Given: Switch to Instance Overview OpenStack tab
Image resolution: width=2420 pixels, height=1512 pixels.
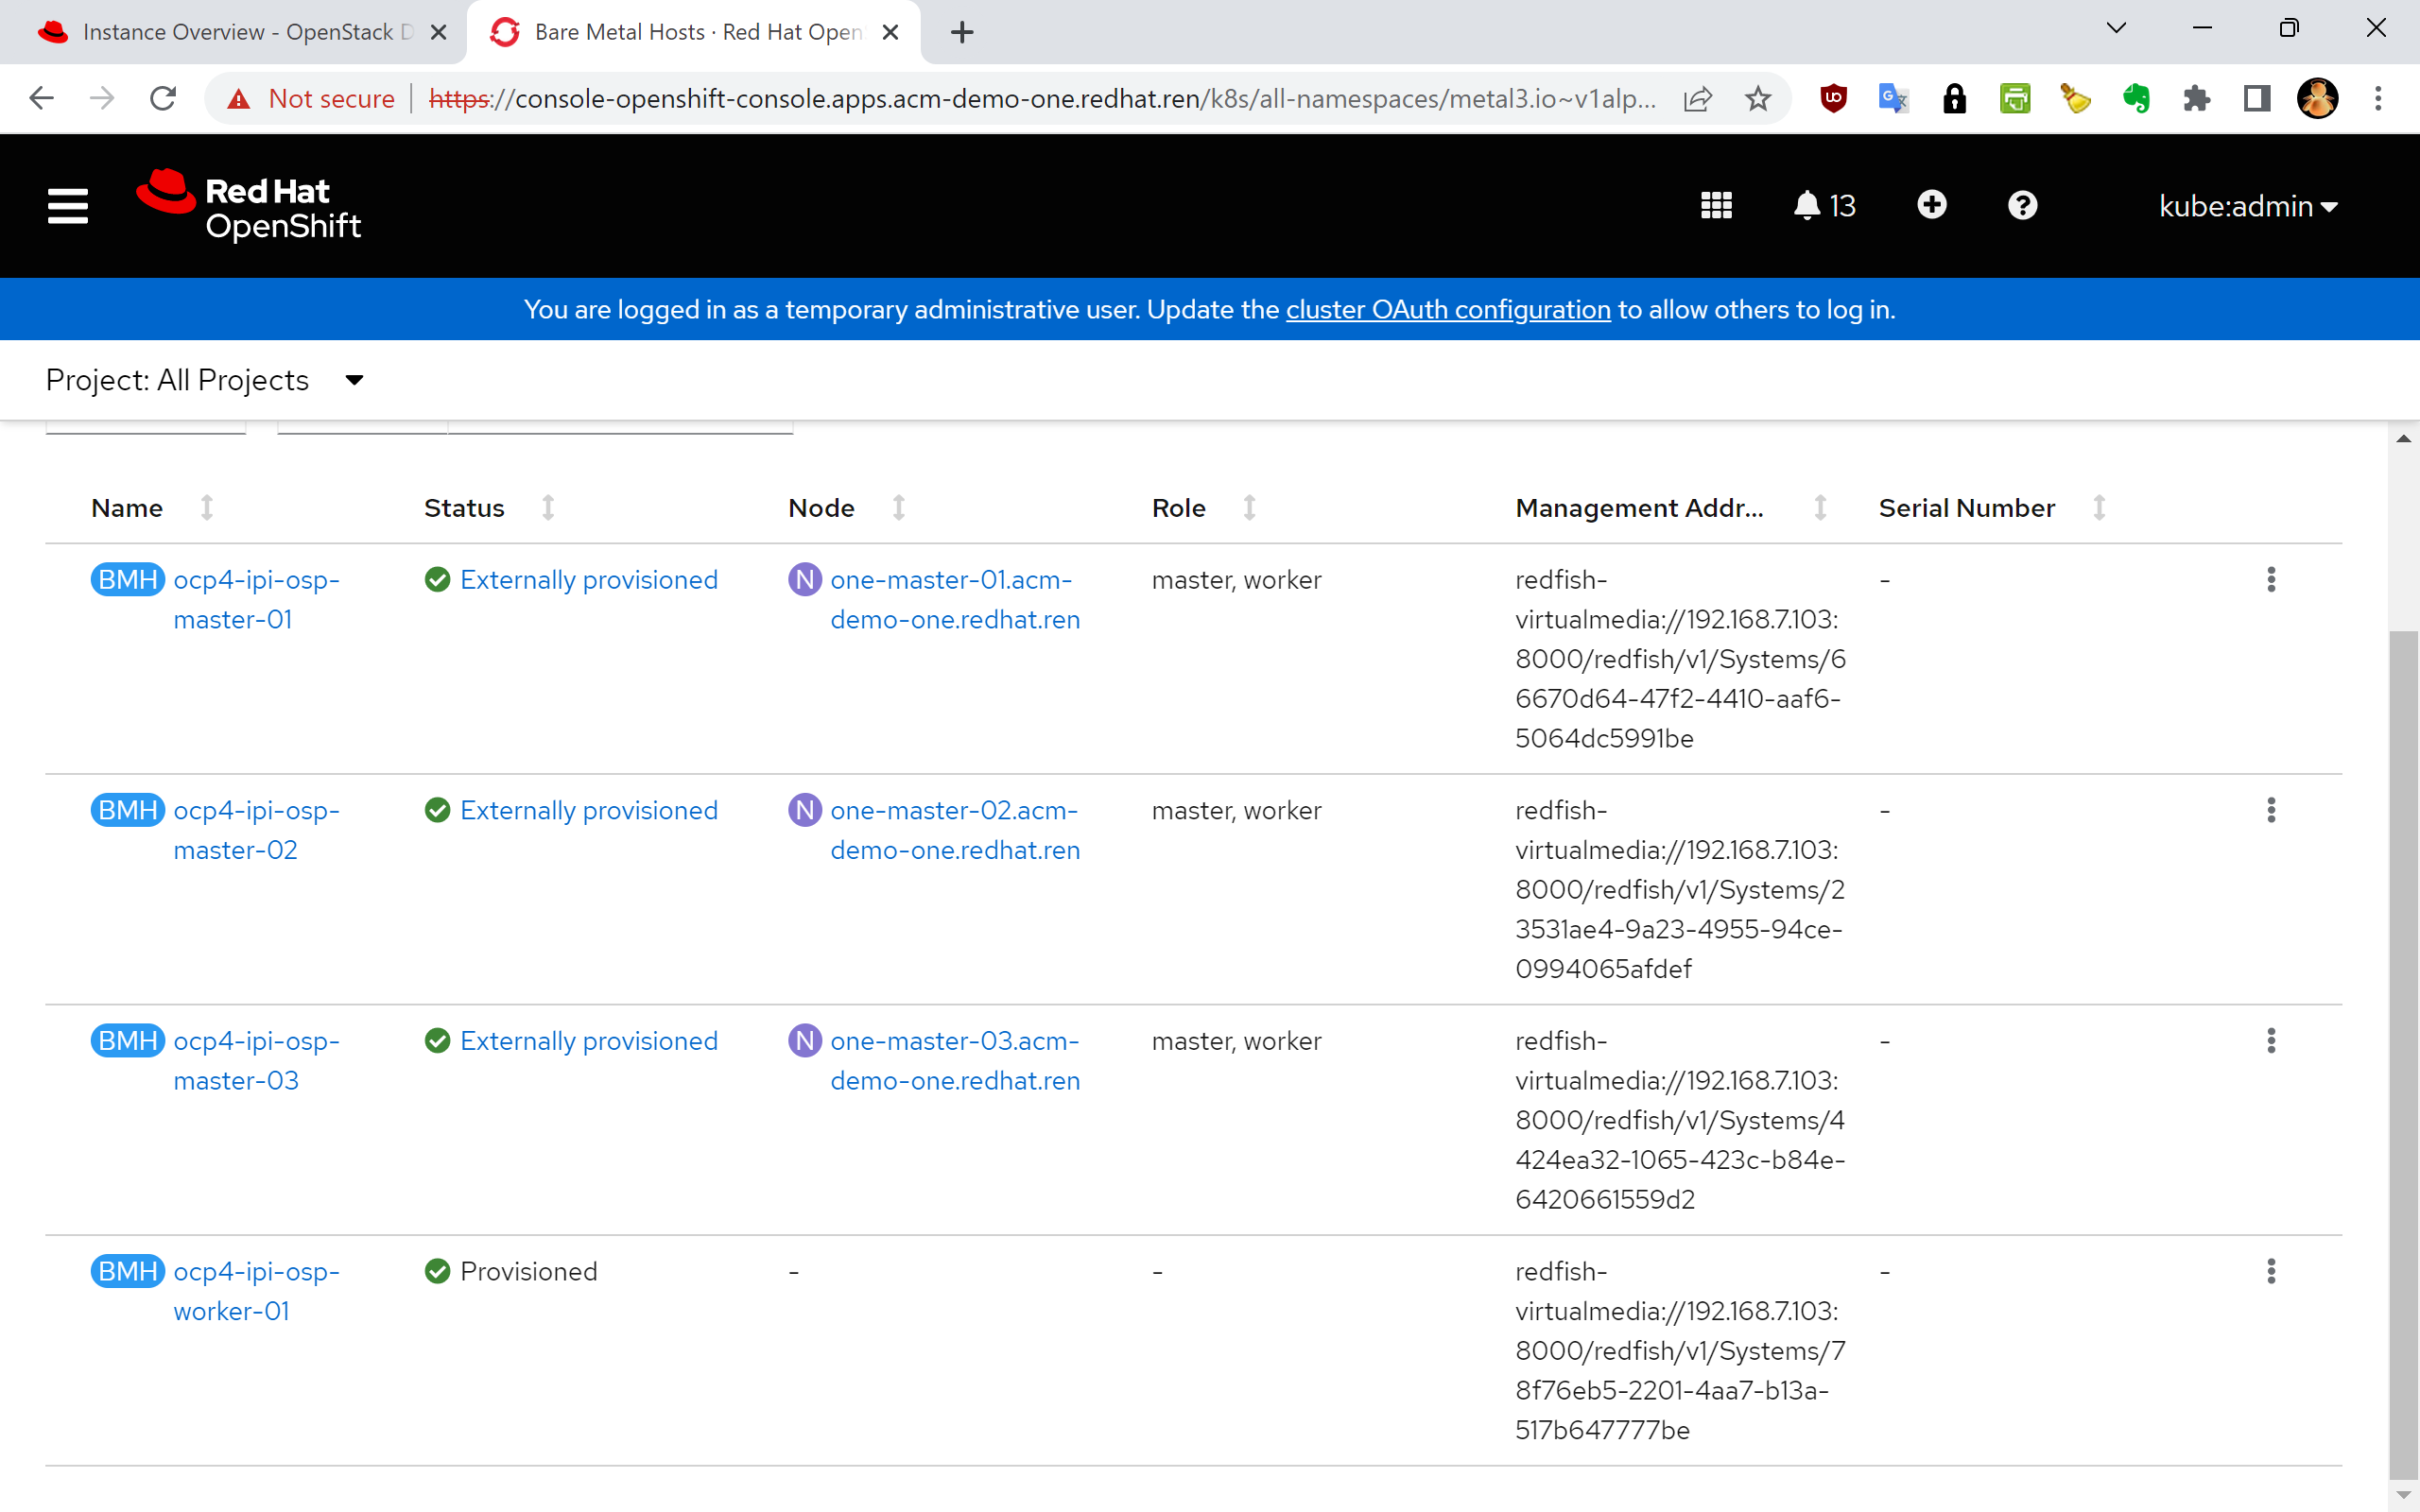Looking at the screenshot, I should point(235,32).
